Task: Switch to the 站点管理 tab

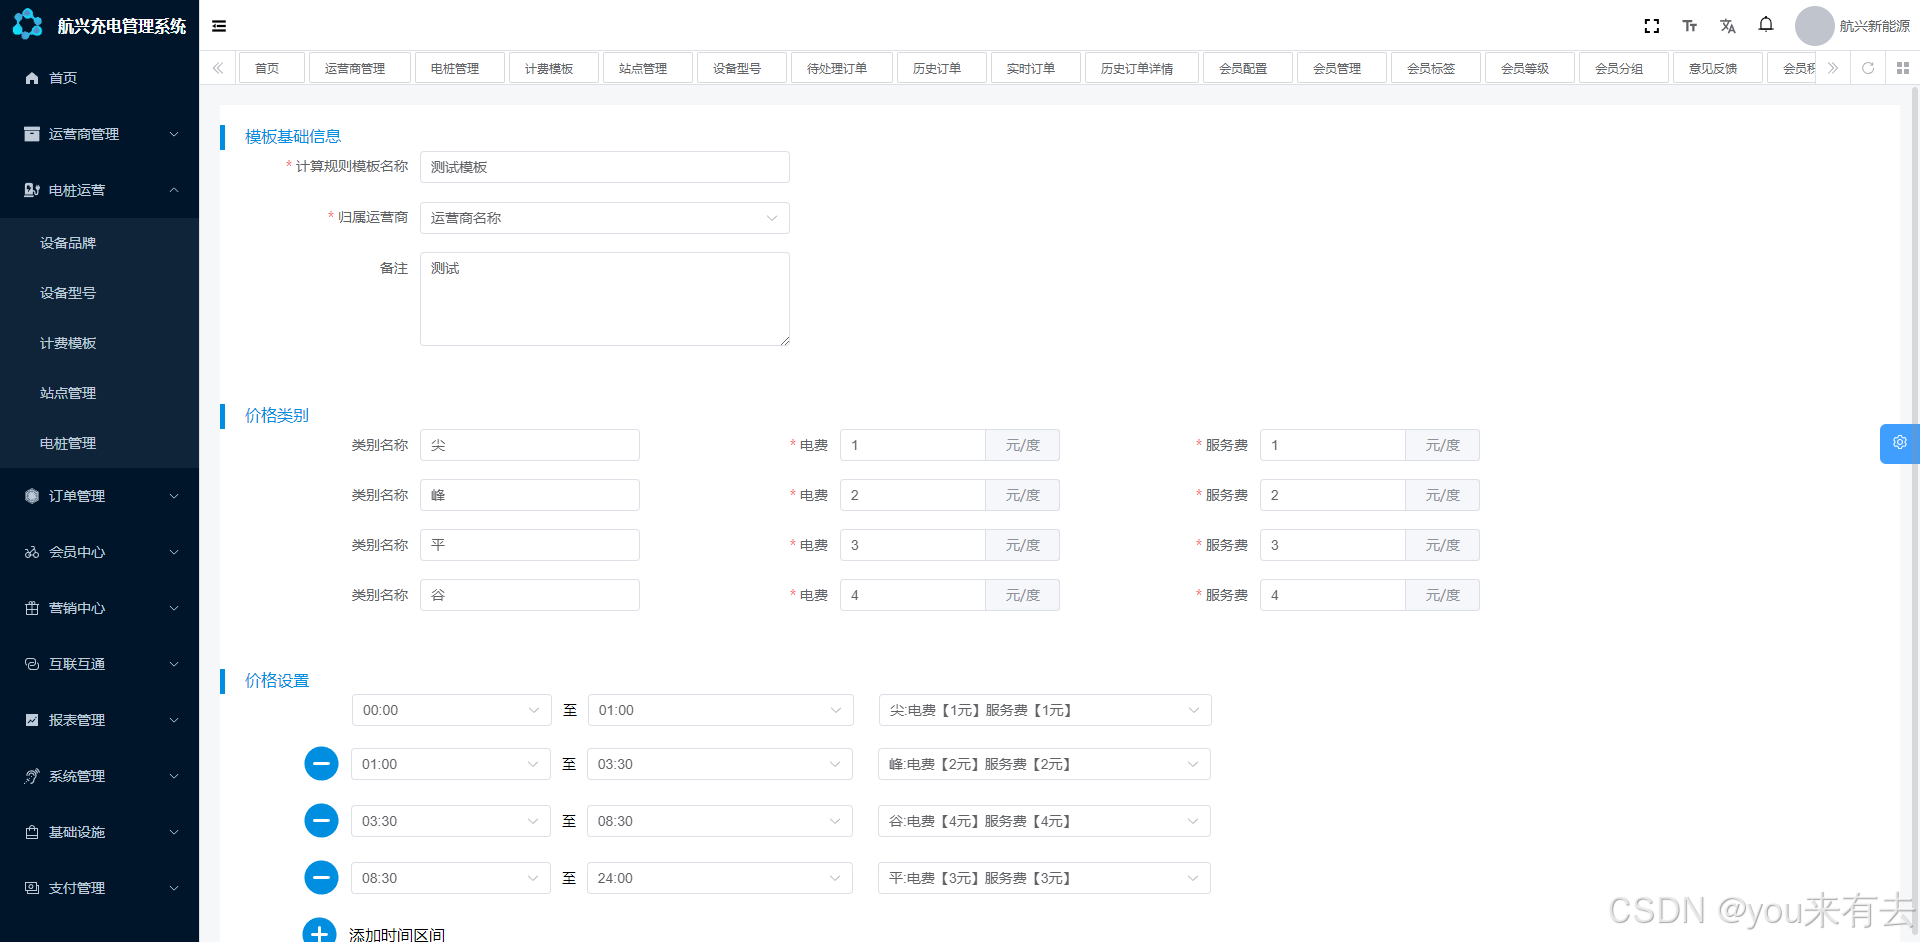Action: tap(643, 68)
